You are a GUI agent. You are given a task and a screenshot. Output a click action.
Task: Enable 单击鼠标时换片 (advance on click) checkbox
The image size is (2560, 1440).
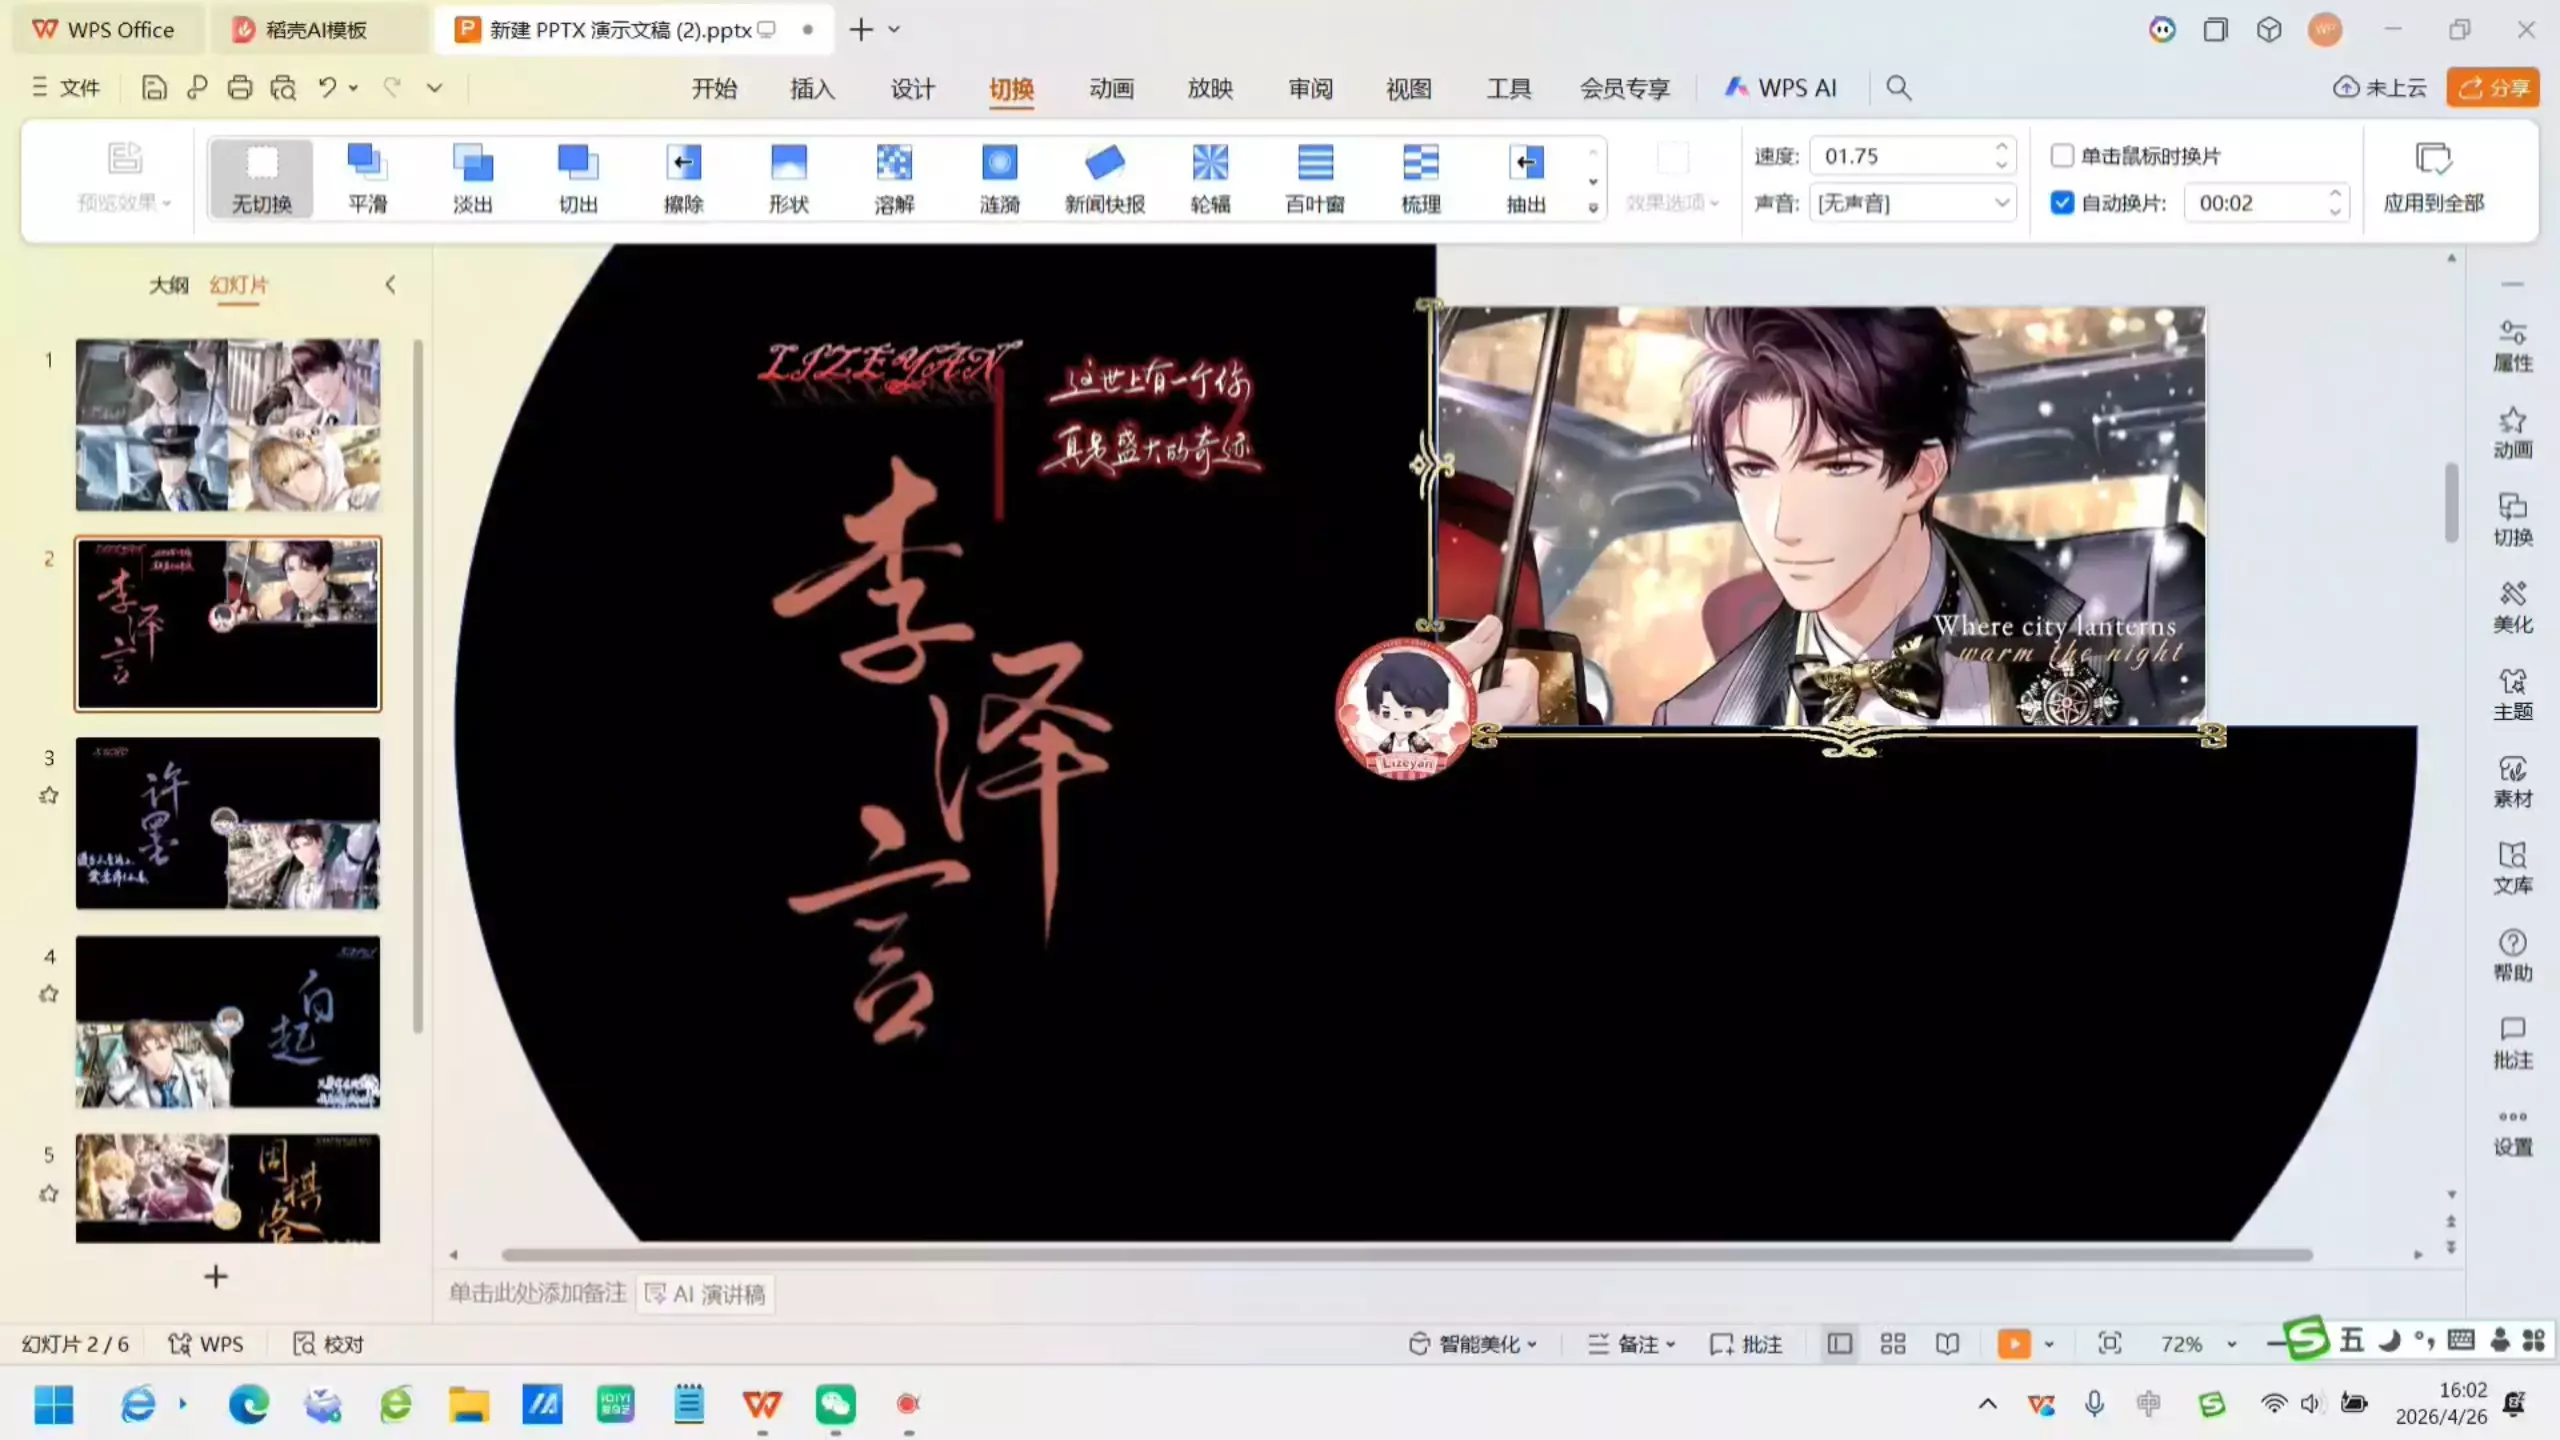click(x=2062, y=156)
